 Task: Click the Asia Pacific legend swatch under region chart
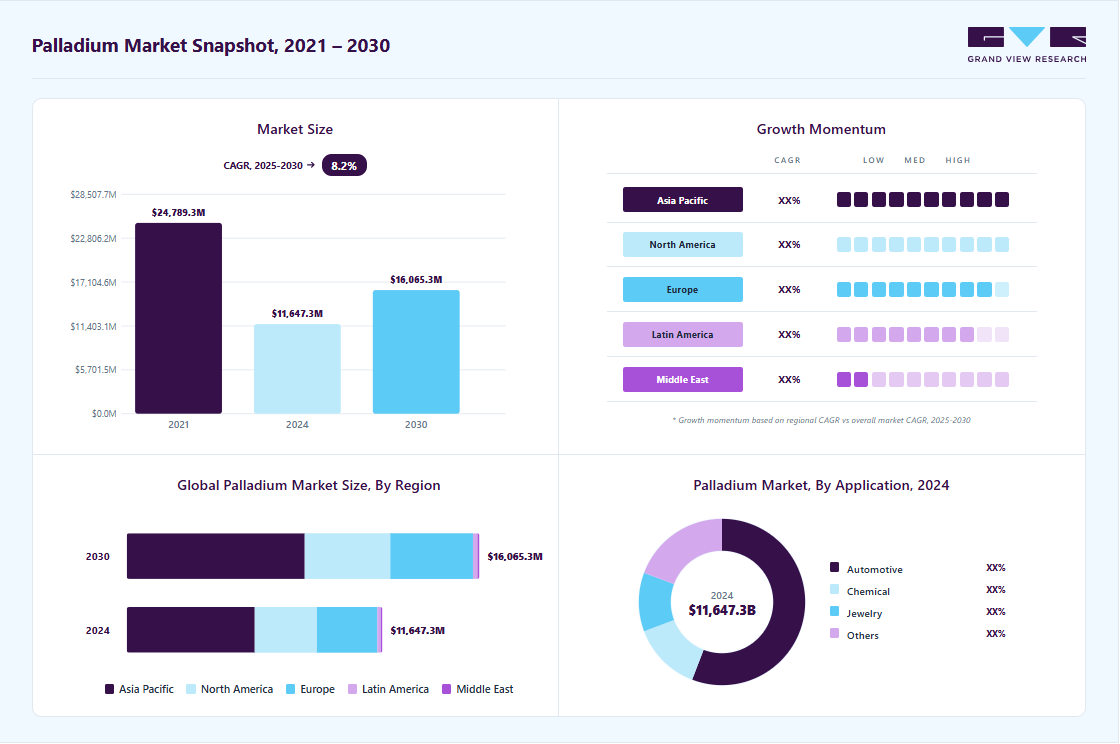tap(109, 689)
